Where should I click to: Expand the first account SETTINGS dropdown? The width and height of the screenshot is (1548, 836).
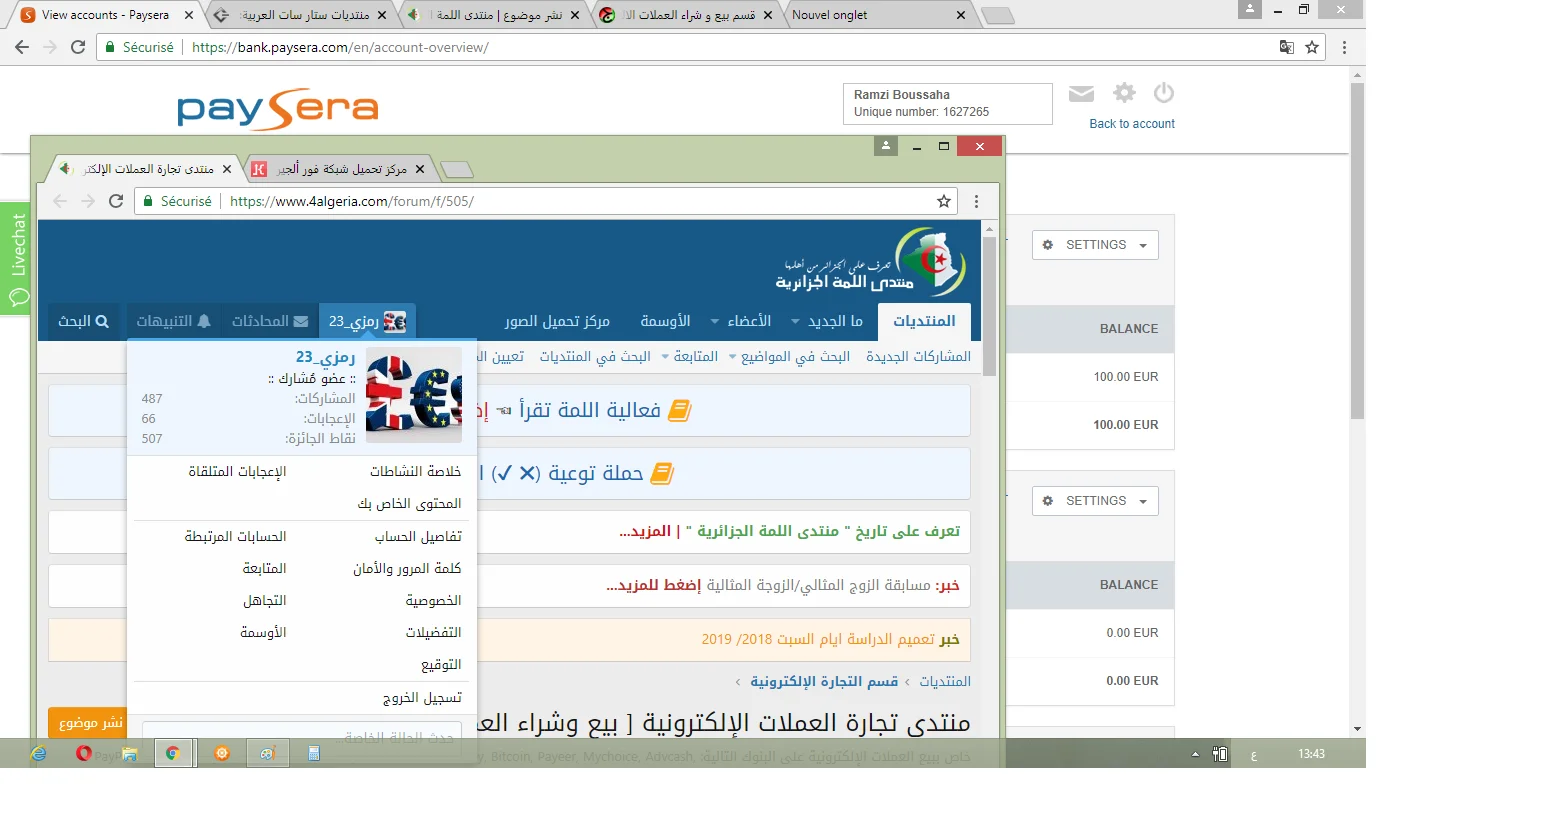coord(1095,245)
